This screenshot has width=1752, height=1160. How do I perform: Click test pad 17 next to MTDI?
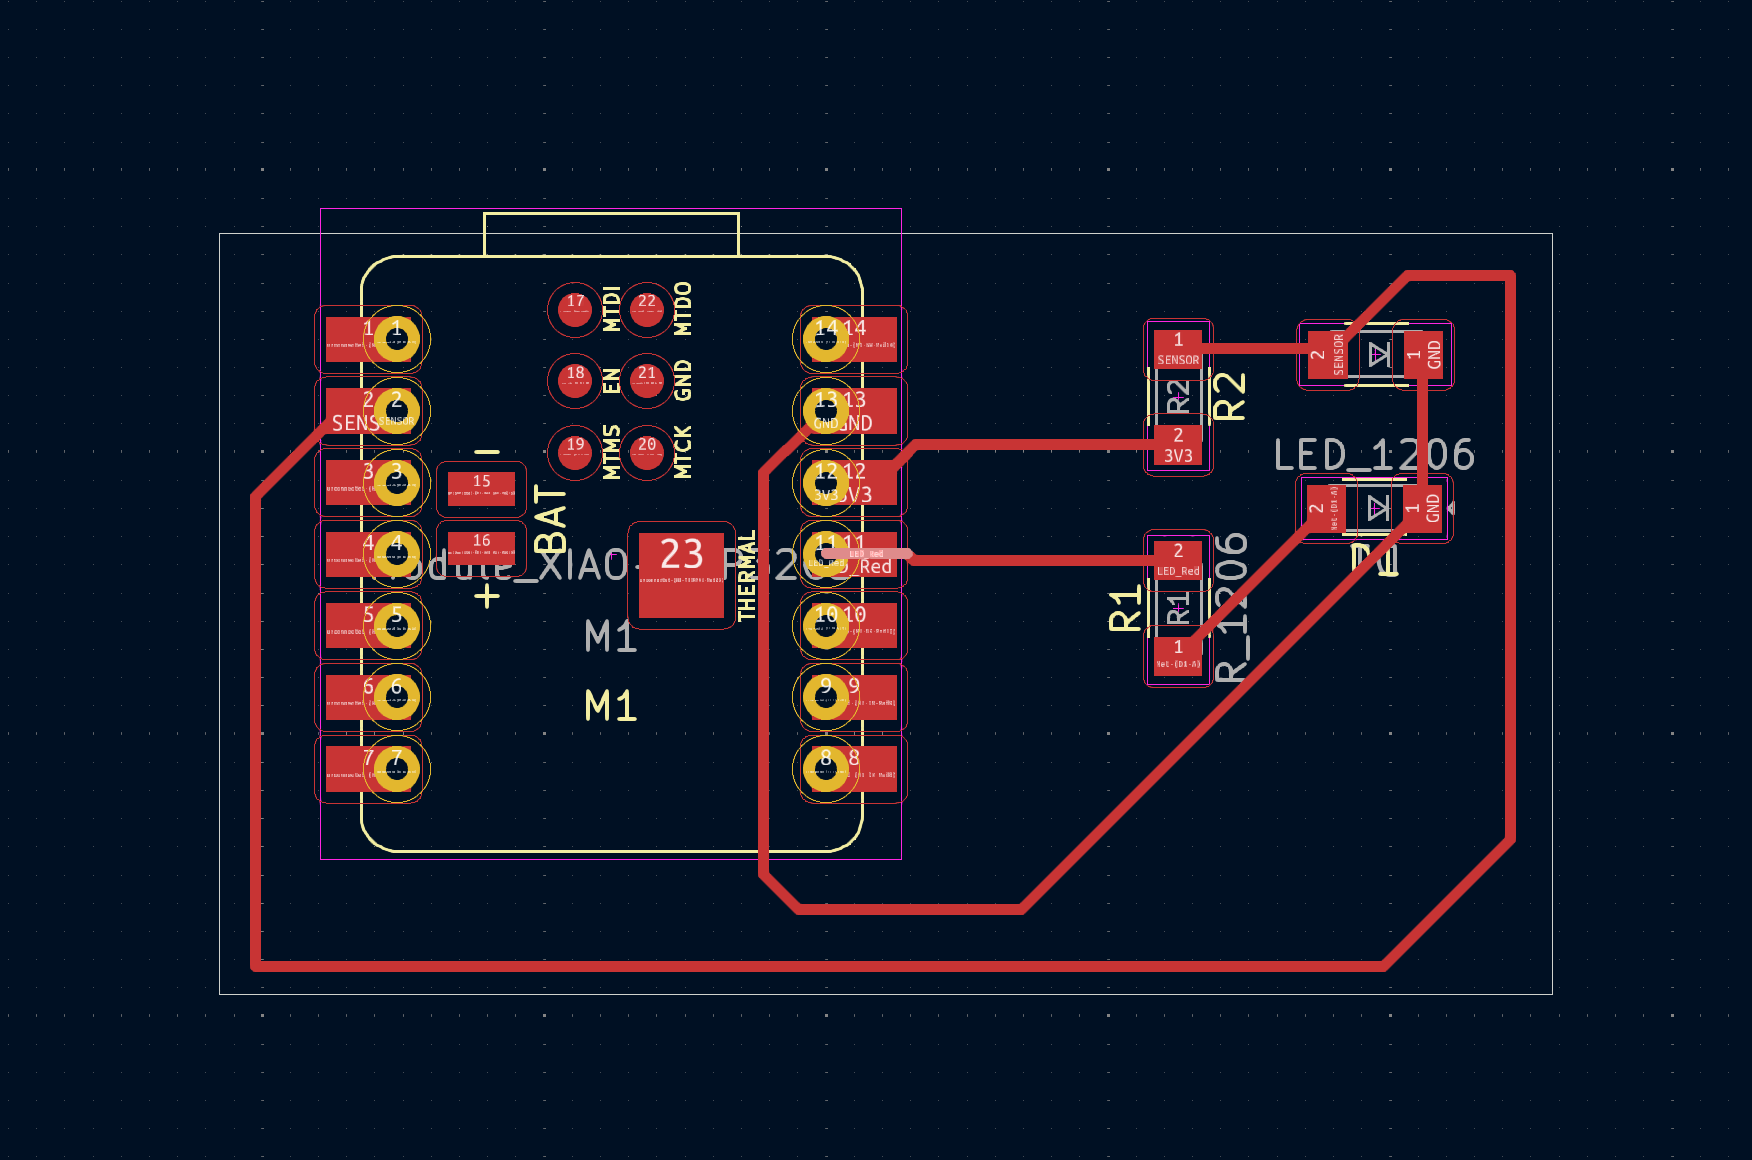click(x=575, y=309)
